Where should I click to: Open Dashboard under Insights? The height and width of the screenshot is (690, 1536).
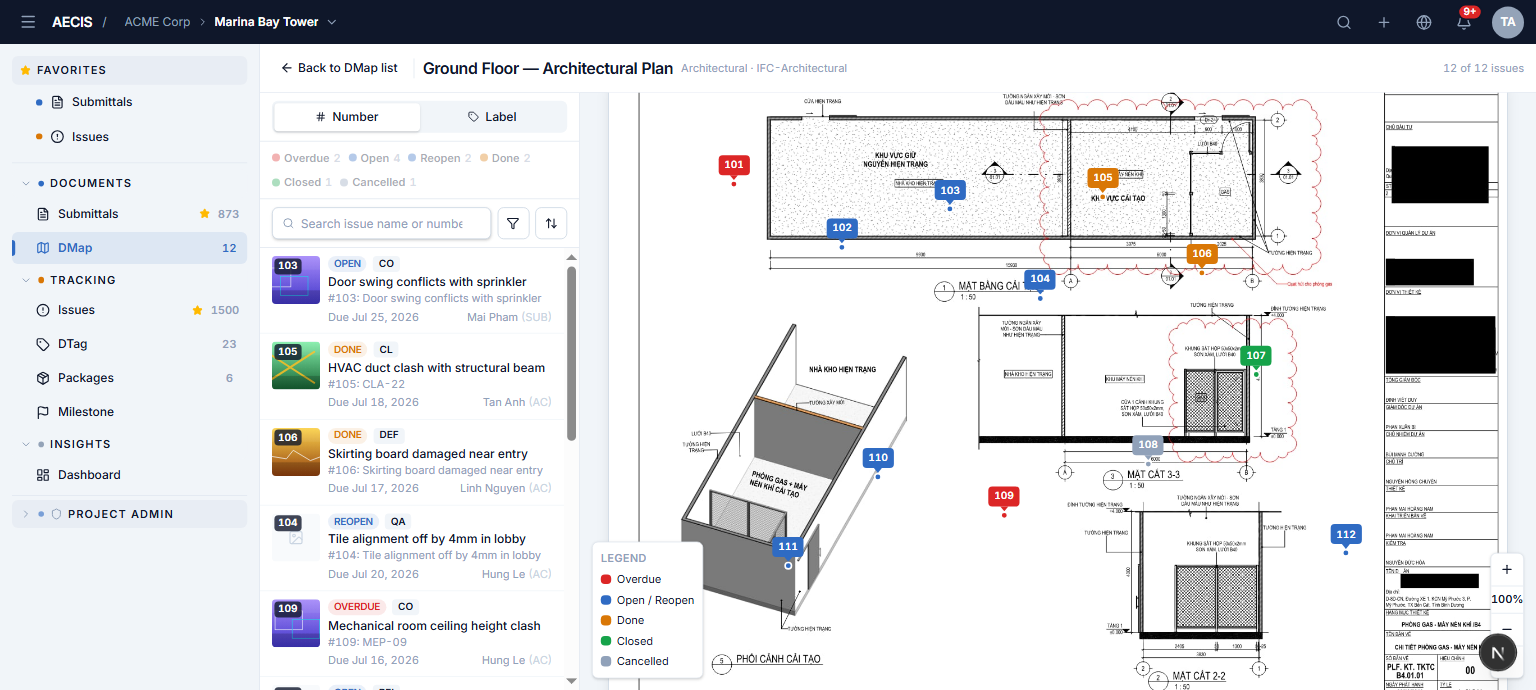[x=129, y=475]
